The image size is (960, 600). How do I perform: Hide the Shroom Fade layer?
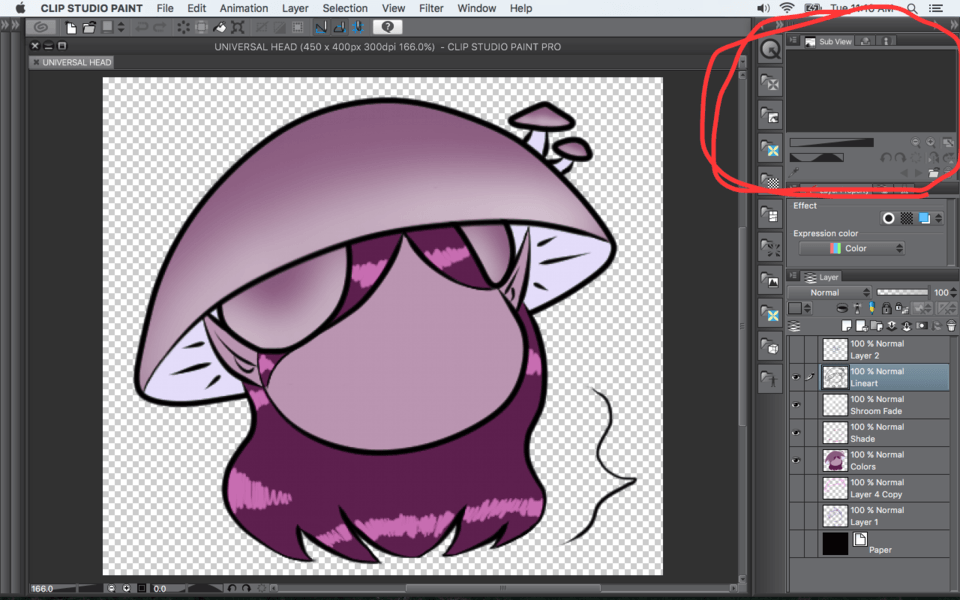coord(796,405)
